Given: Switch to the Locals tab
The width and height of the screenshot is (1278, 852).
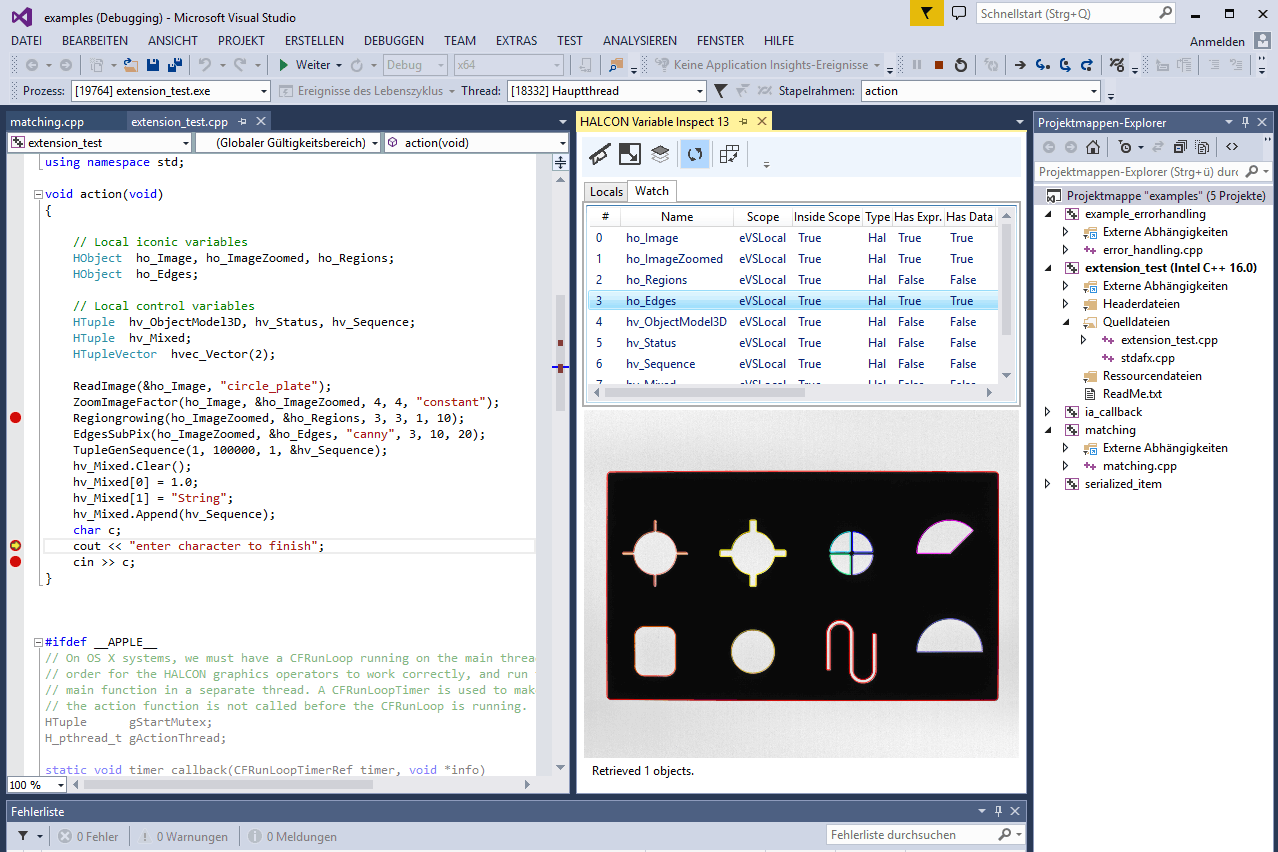Looking at the screenshot, I should click(x=606, y=191).
